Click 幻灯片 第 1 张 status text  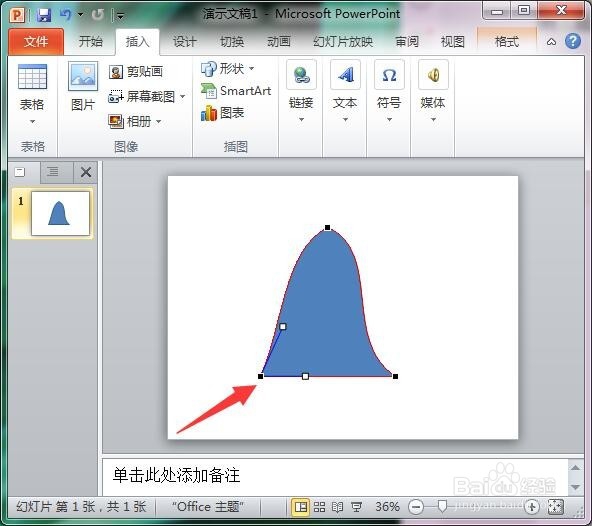point(81,507)
